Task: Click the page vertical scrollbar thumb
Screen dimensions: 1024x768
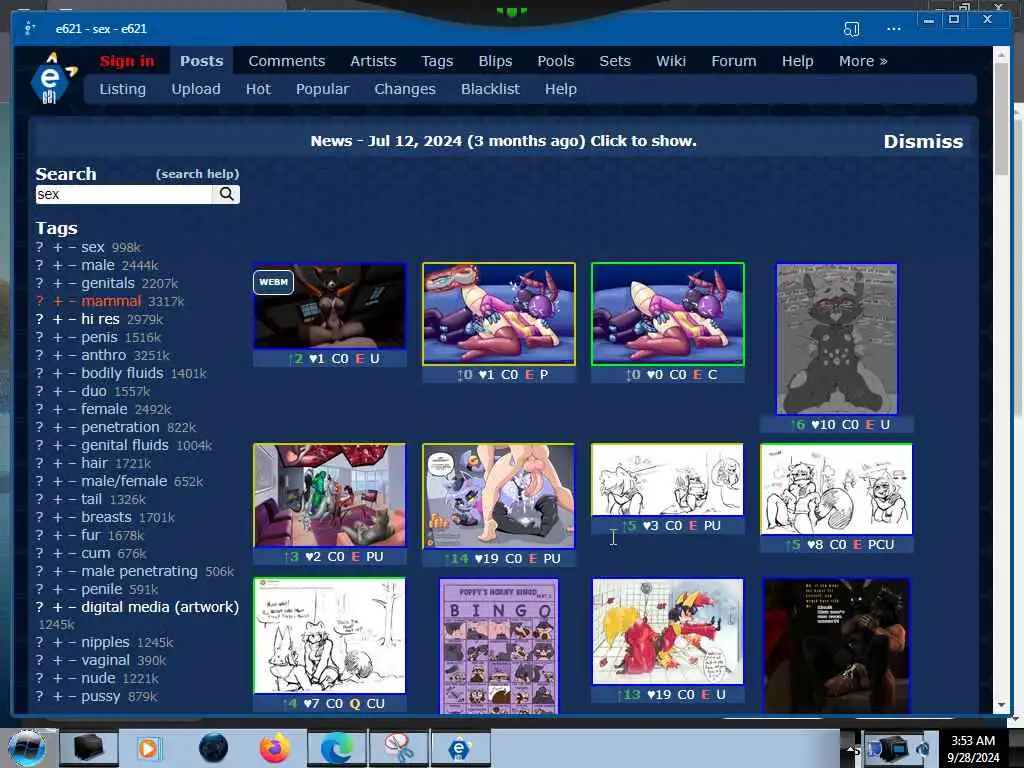Action: pyautogui.click(x=1001, y=118)
